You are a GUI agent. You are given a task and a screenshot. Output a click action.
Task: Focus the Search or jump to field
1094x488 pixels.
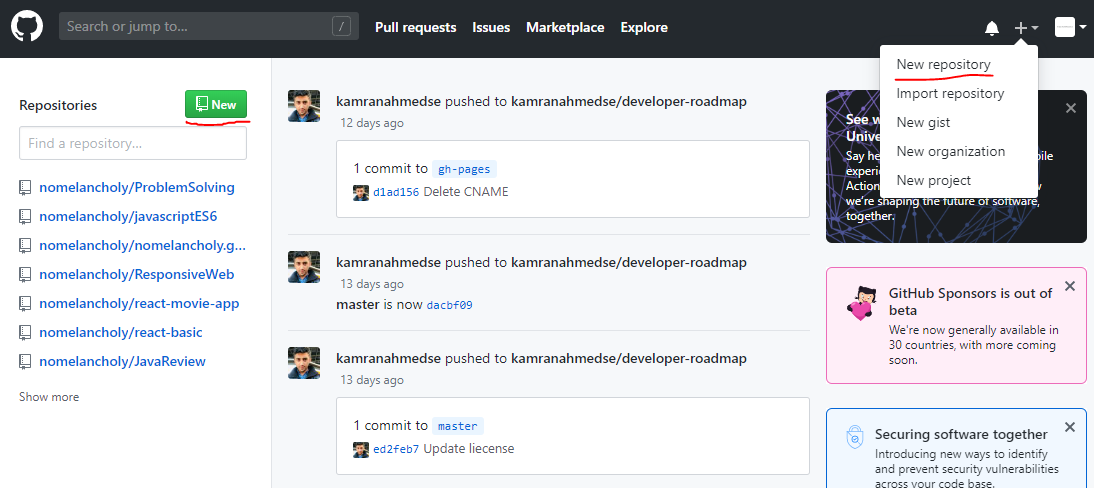[x=209, y=27]
